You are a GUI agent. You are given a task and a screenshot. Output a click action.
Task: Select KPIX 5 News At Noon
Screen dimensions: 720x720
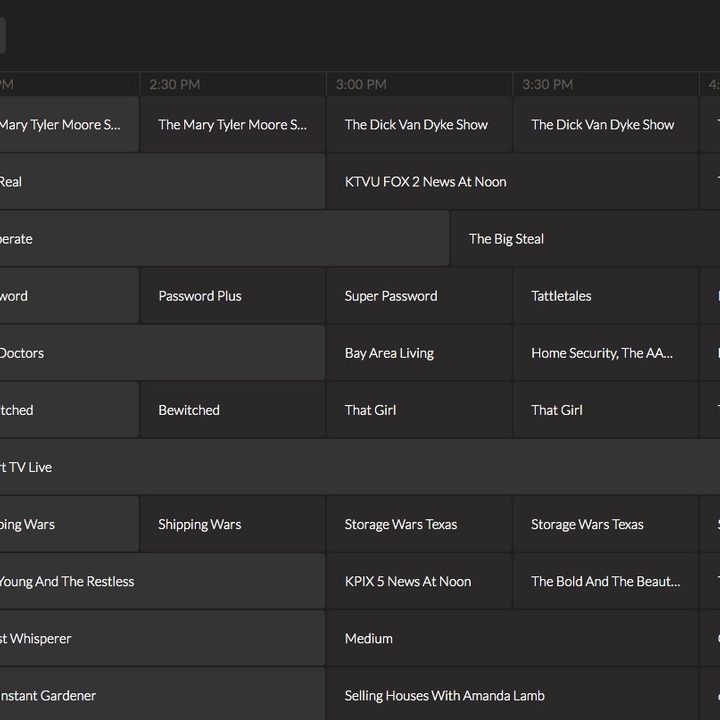pos(419,581)
